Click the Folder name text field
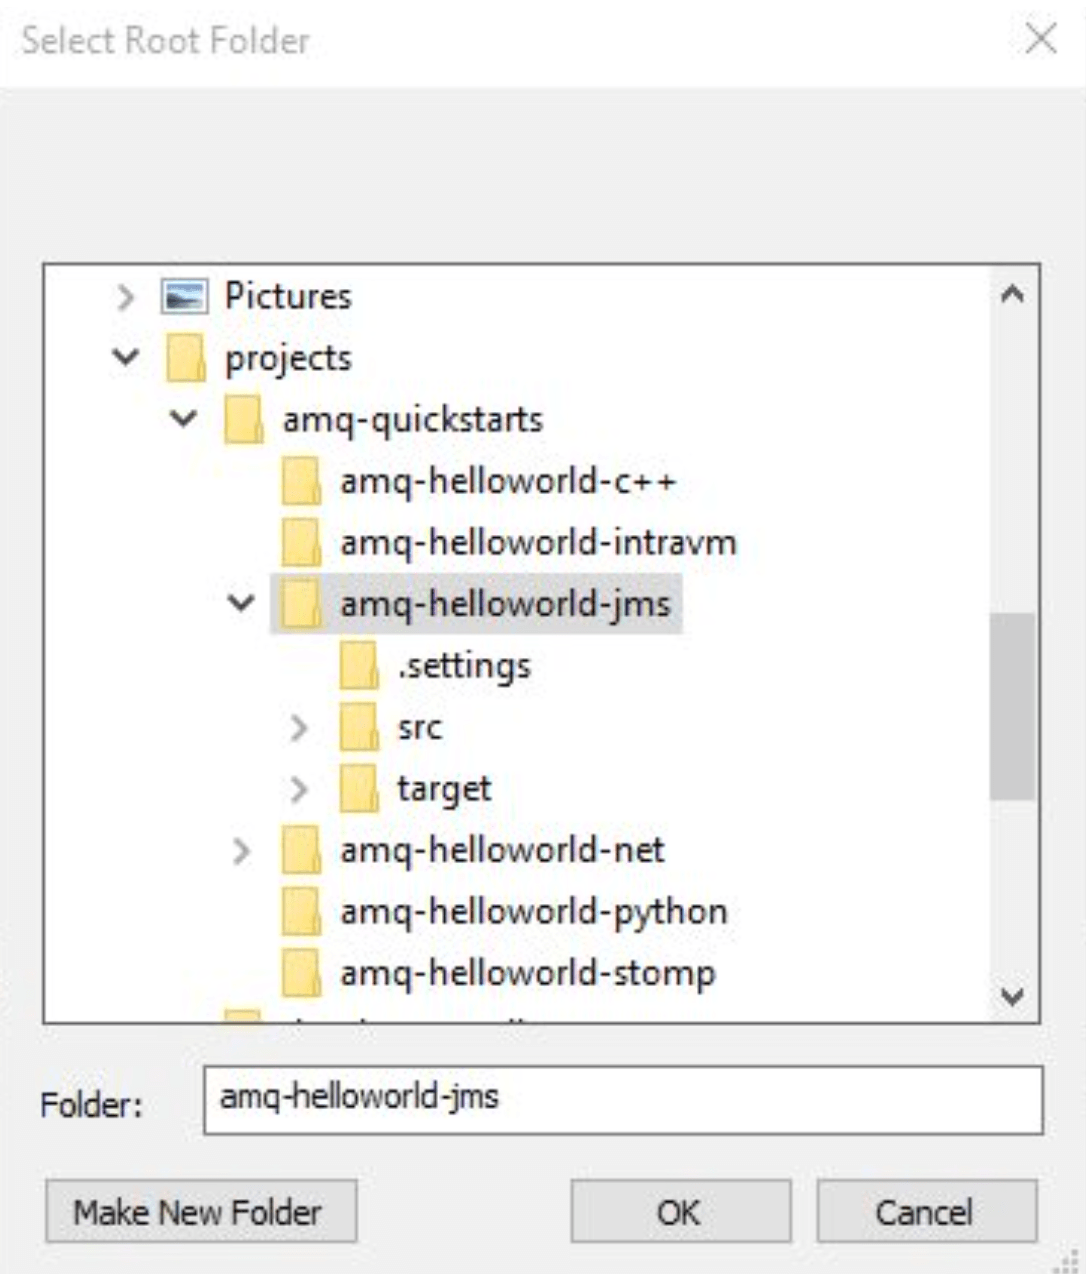 pos(623,1100)
